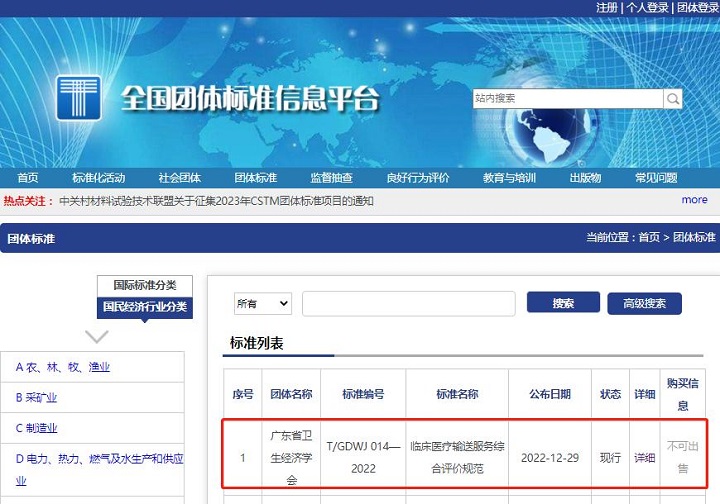Click the site search magnifier icon

(x=673, y=98)
